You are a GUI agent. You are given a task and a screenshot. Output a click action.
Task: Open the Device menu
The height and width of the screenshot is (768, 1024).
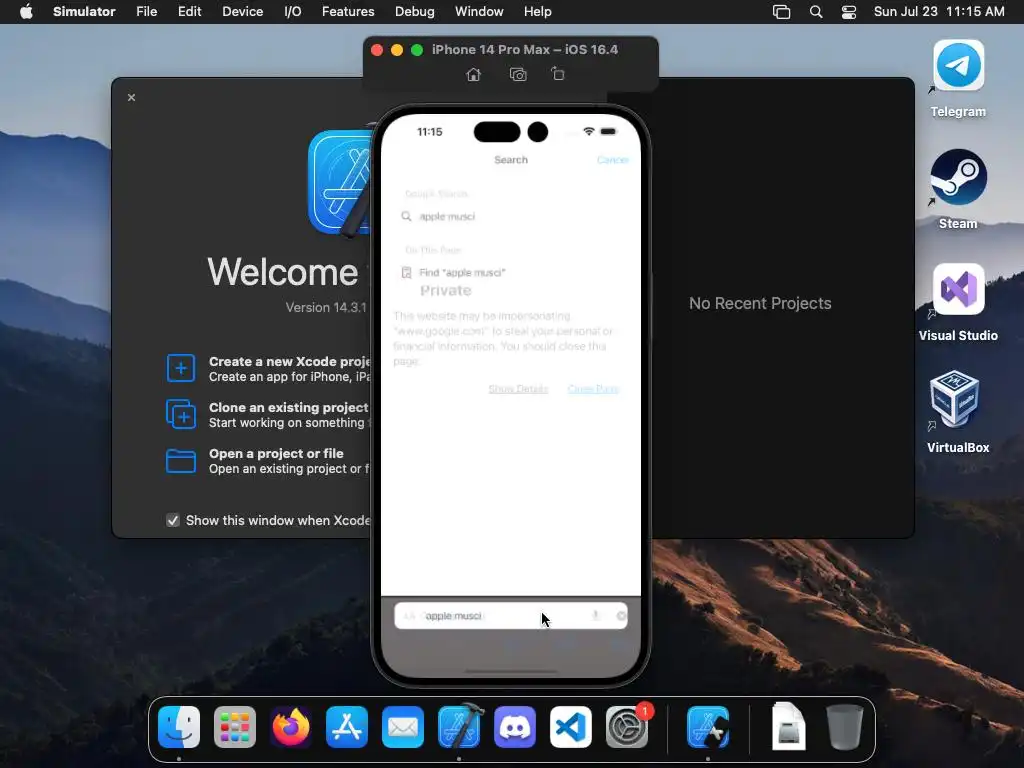[x=242, y=12]
